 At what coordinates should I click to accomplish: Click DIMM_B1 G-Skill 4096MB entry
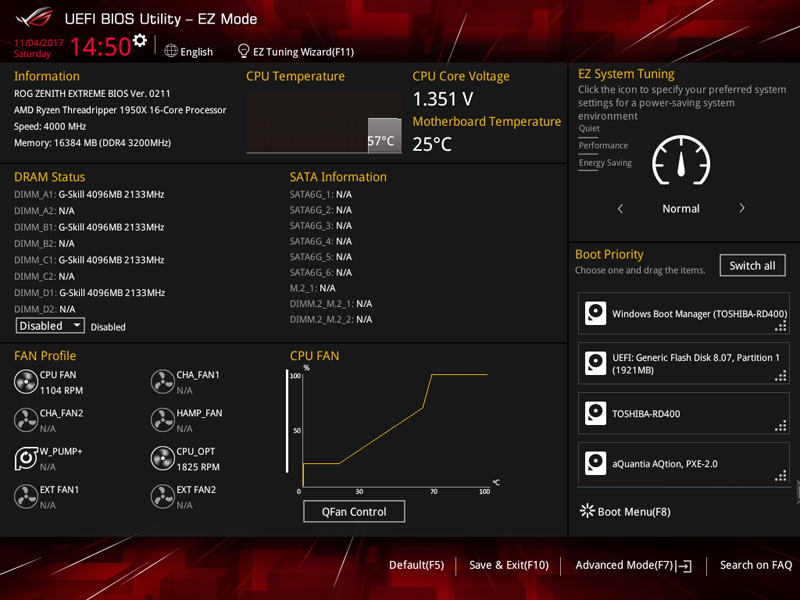tap(89, 227)
